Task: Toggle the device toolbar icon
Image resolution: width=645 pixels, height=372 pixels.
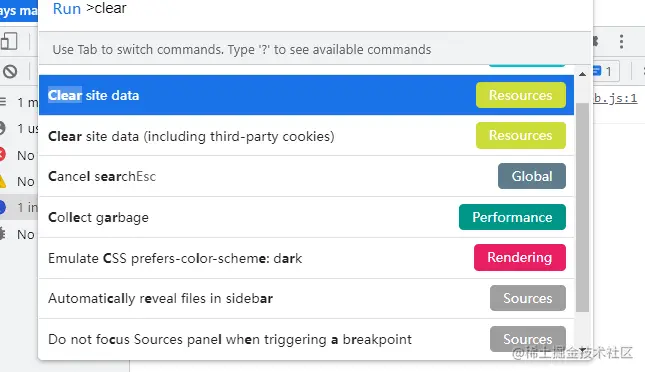Action: 9,42
